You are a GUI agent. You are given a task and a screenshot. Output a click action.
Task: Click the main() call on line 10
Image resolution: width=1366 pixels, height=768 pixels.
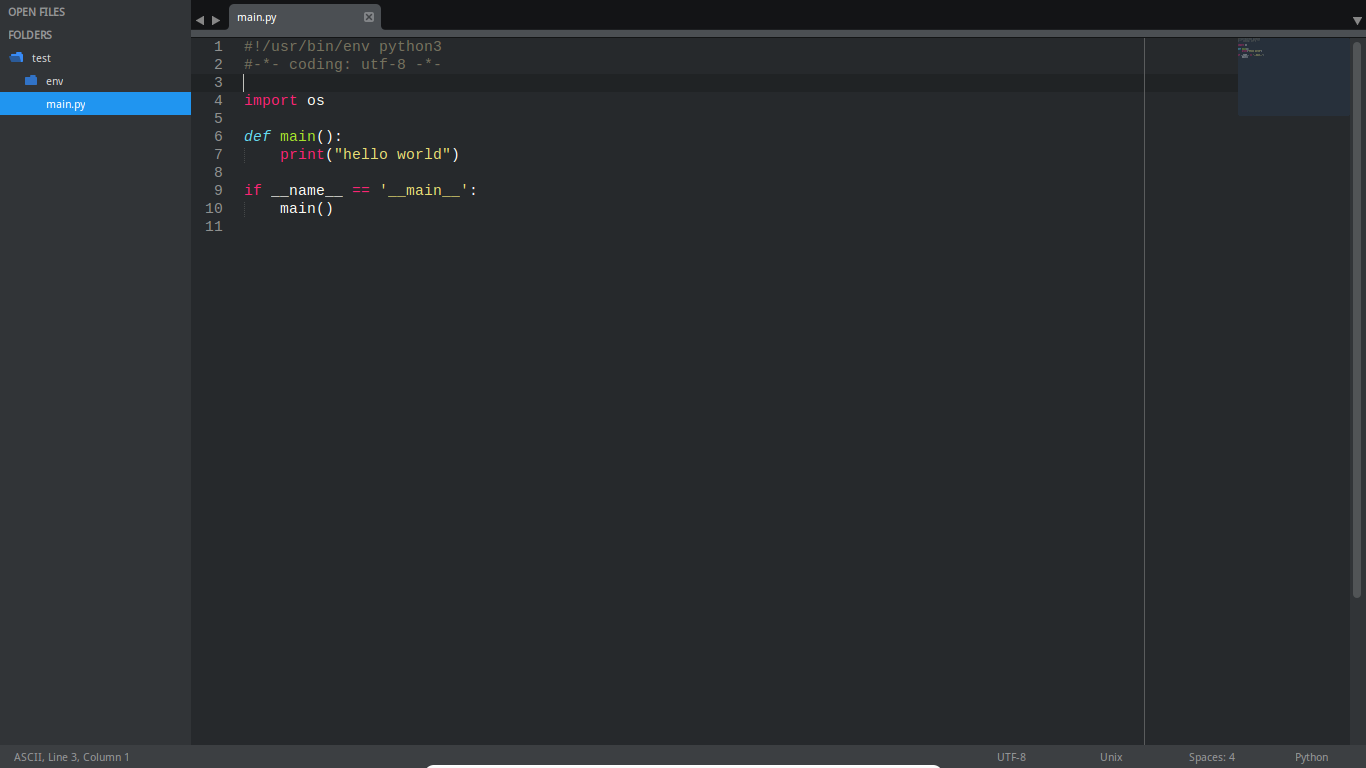coord(307,209)
